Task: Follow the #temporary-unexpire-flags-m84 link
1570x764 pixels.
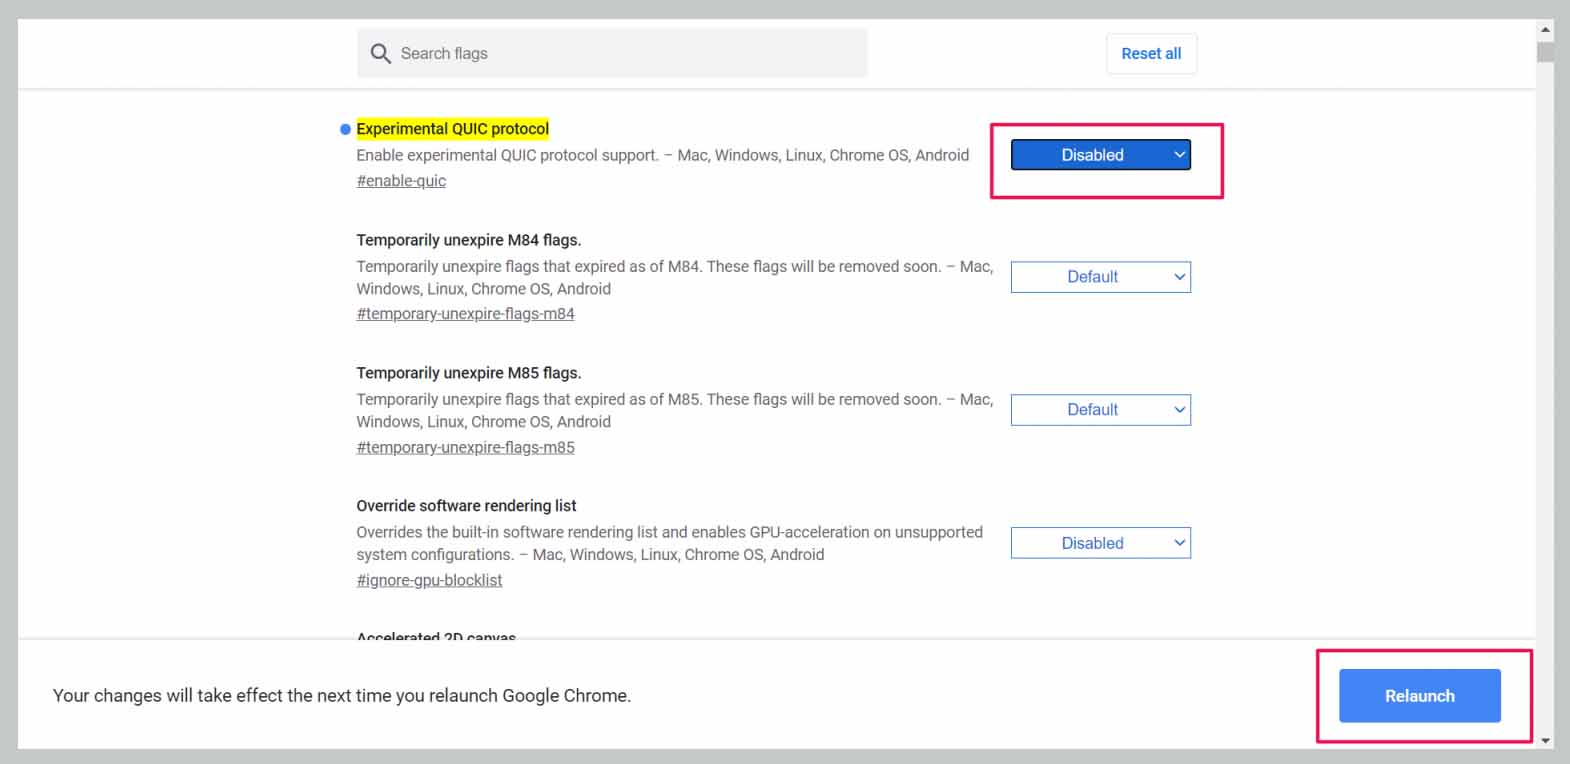Action: [465, 314]
